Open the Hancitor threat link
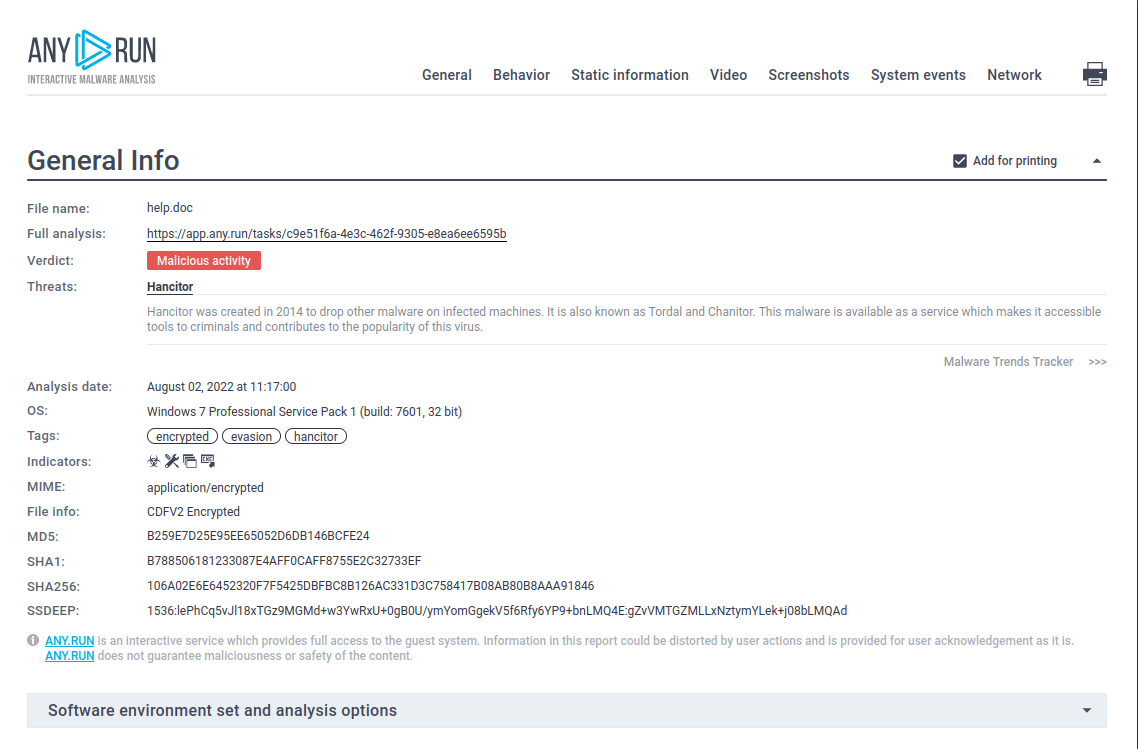This screenshot has width=1138, height=749. pyautogui.click(x=170, y=286)
